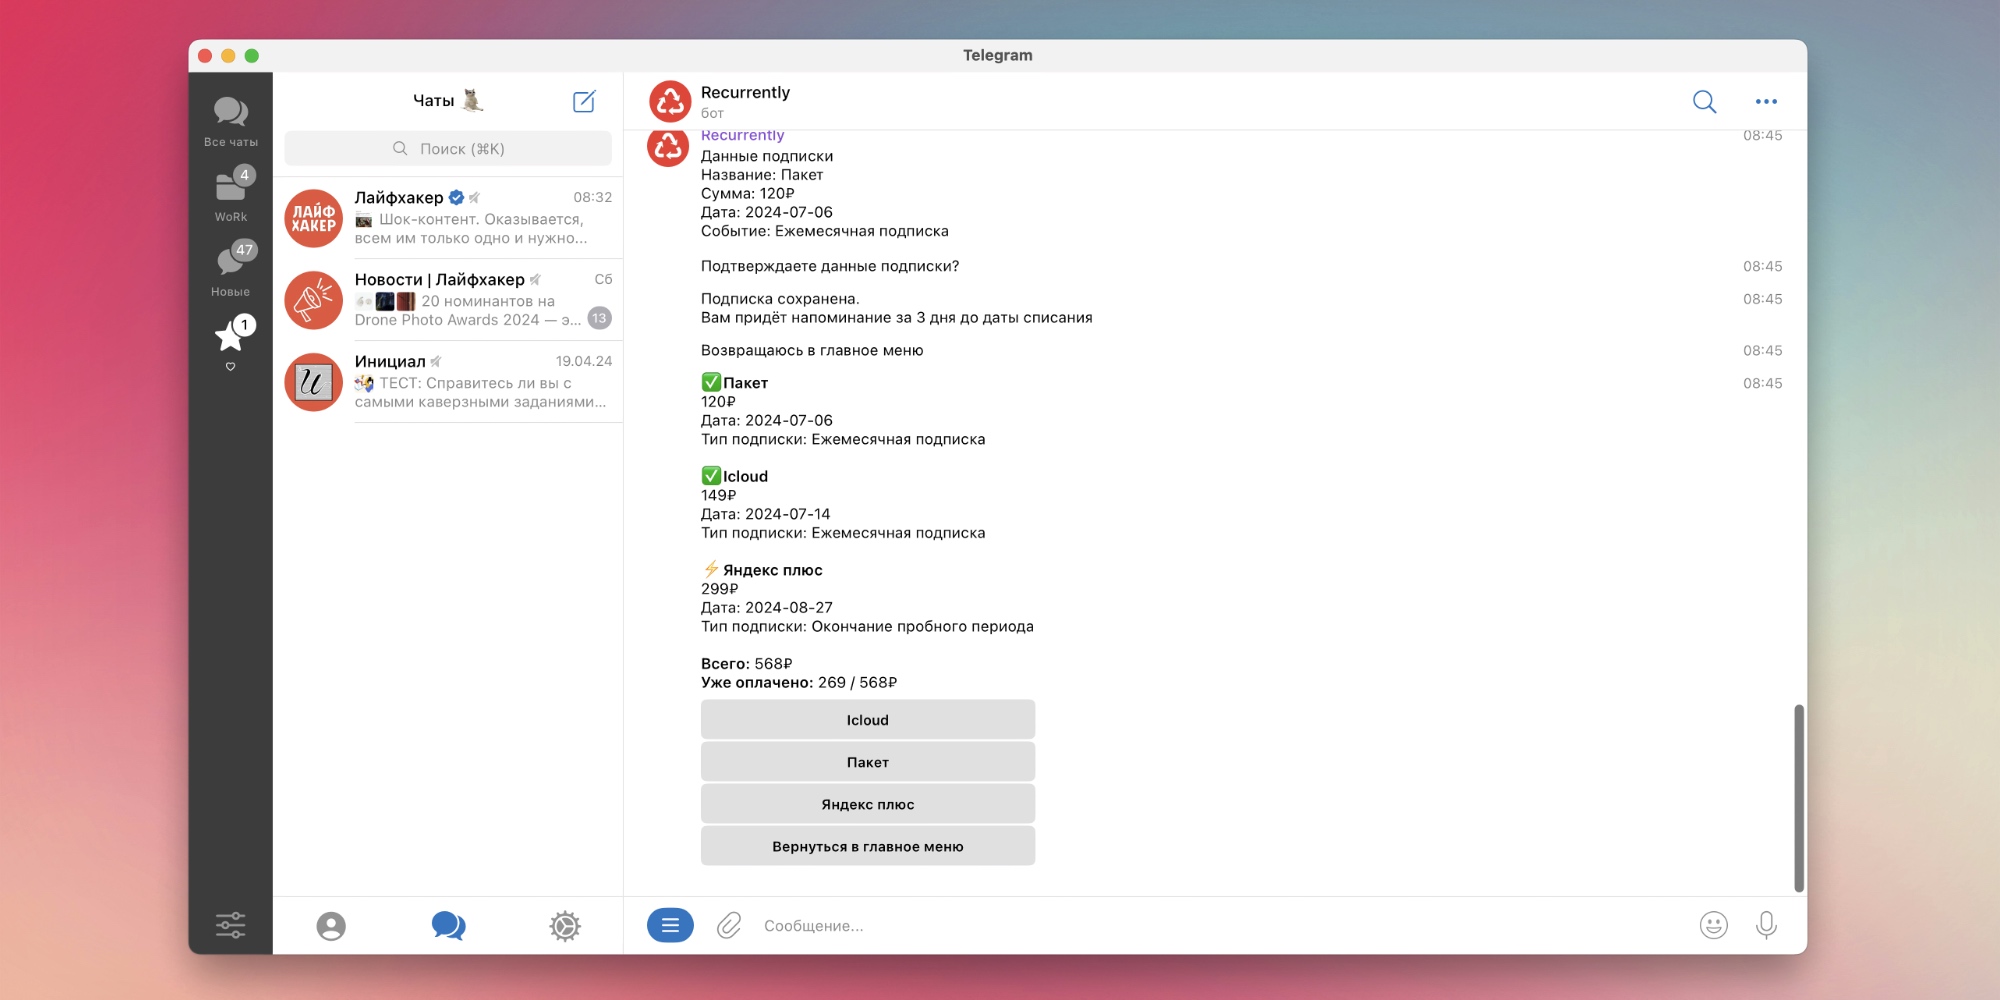Open the Новости | Лайфхакер chat
This screenshot has width=2000, height=1000.
click(448, 300)
